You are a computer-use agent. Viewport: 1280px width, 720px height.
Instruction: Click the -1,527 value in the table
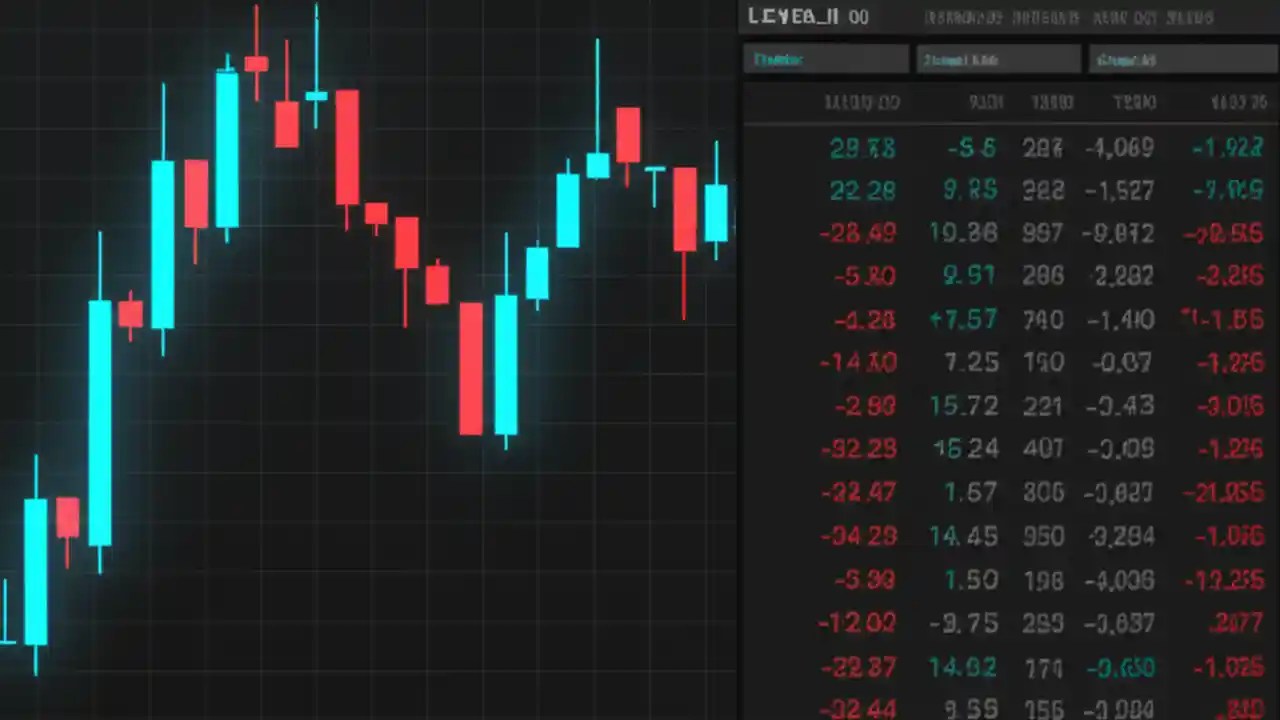click(x=1120, y=190)
